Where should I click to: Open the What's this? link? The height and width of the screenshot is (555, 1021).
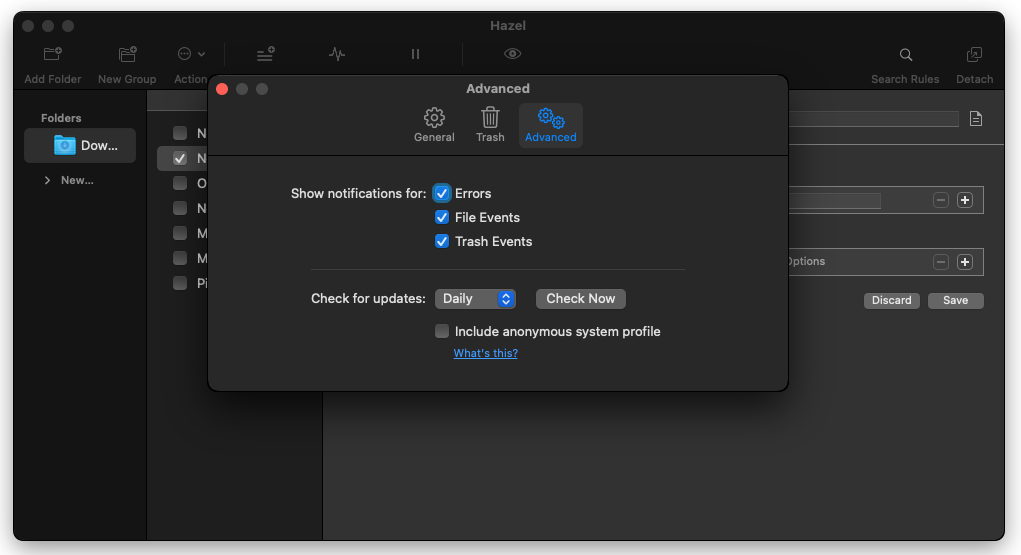click(485, 353)
